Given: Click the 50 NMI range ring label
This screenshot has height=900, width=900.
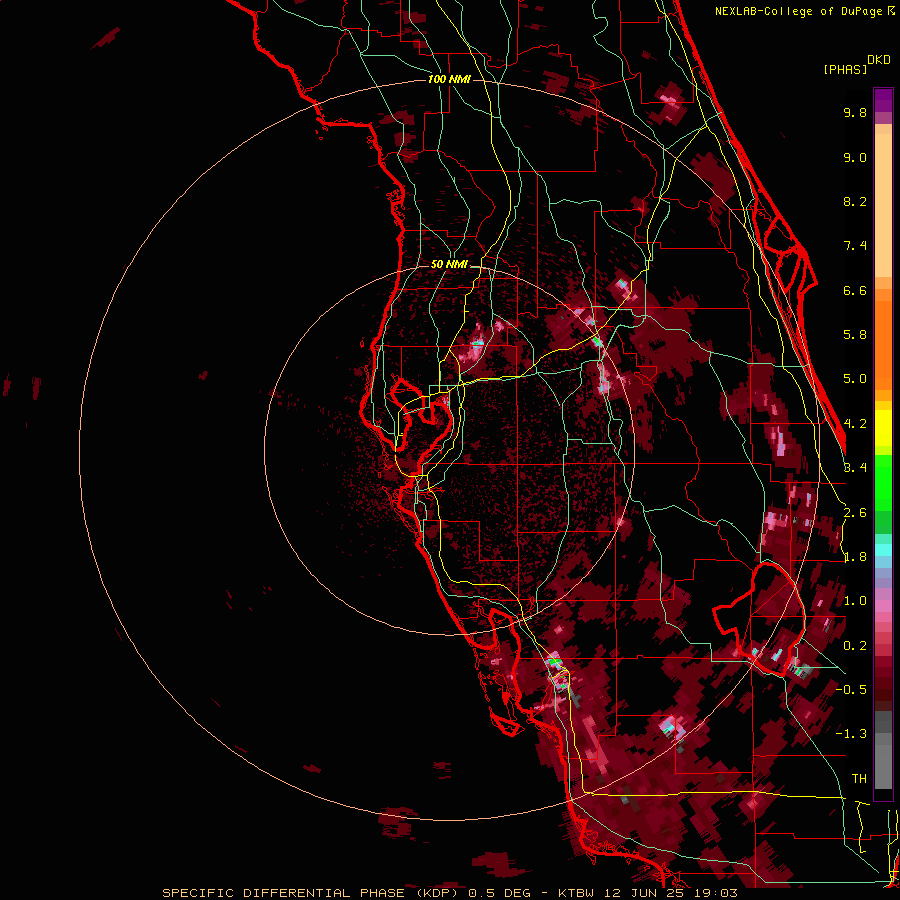Looking at the screenshot, I should click(x=449, y=264).
